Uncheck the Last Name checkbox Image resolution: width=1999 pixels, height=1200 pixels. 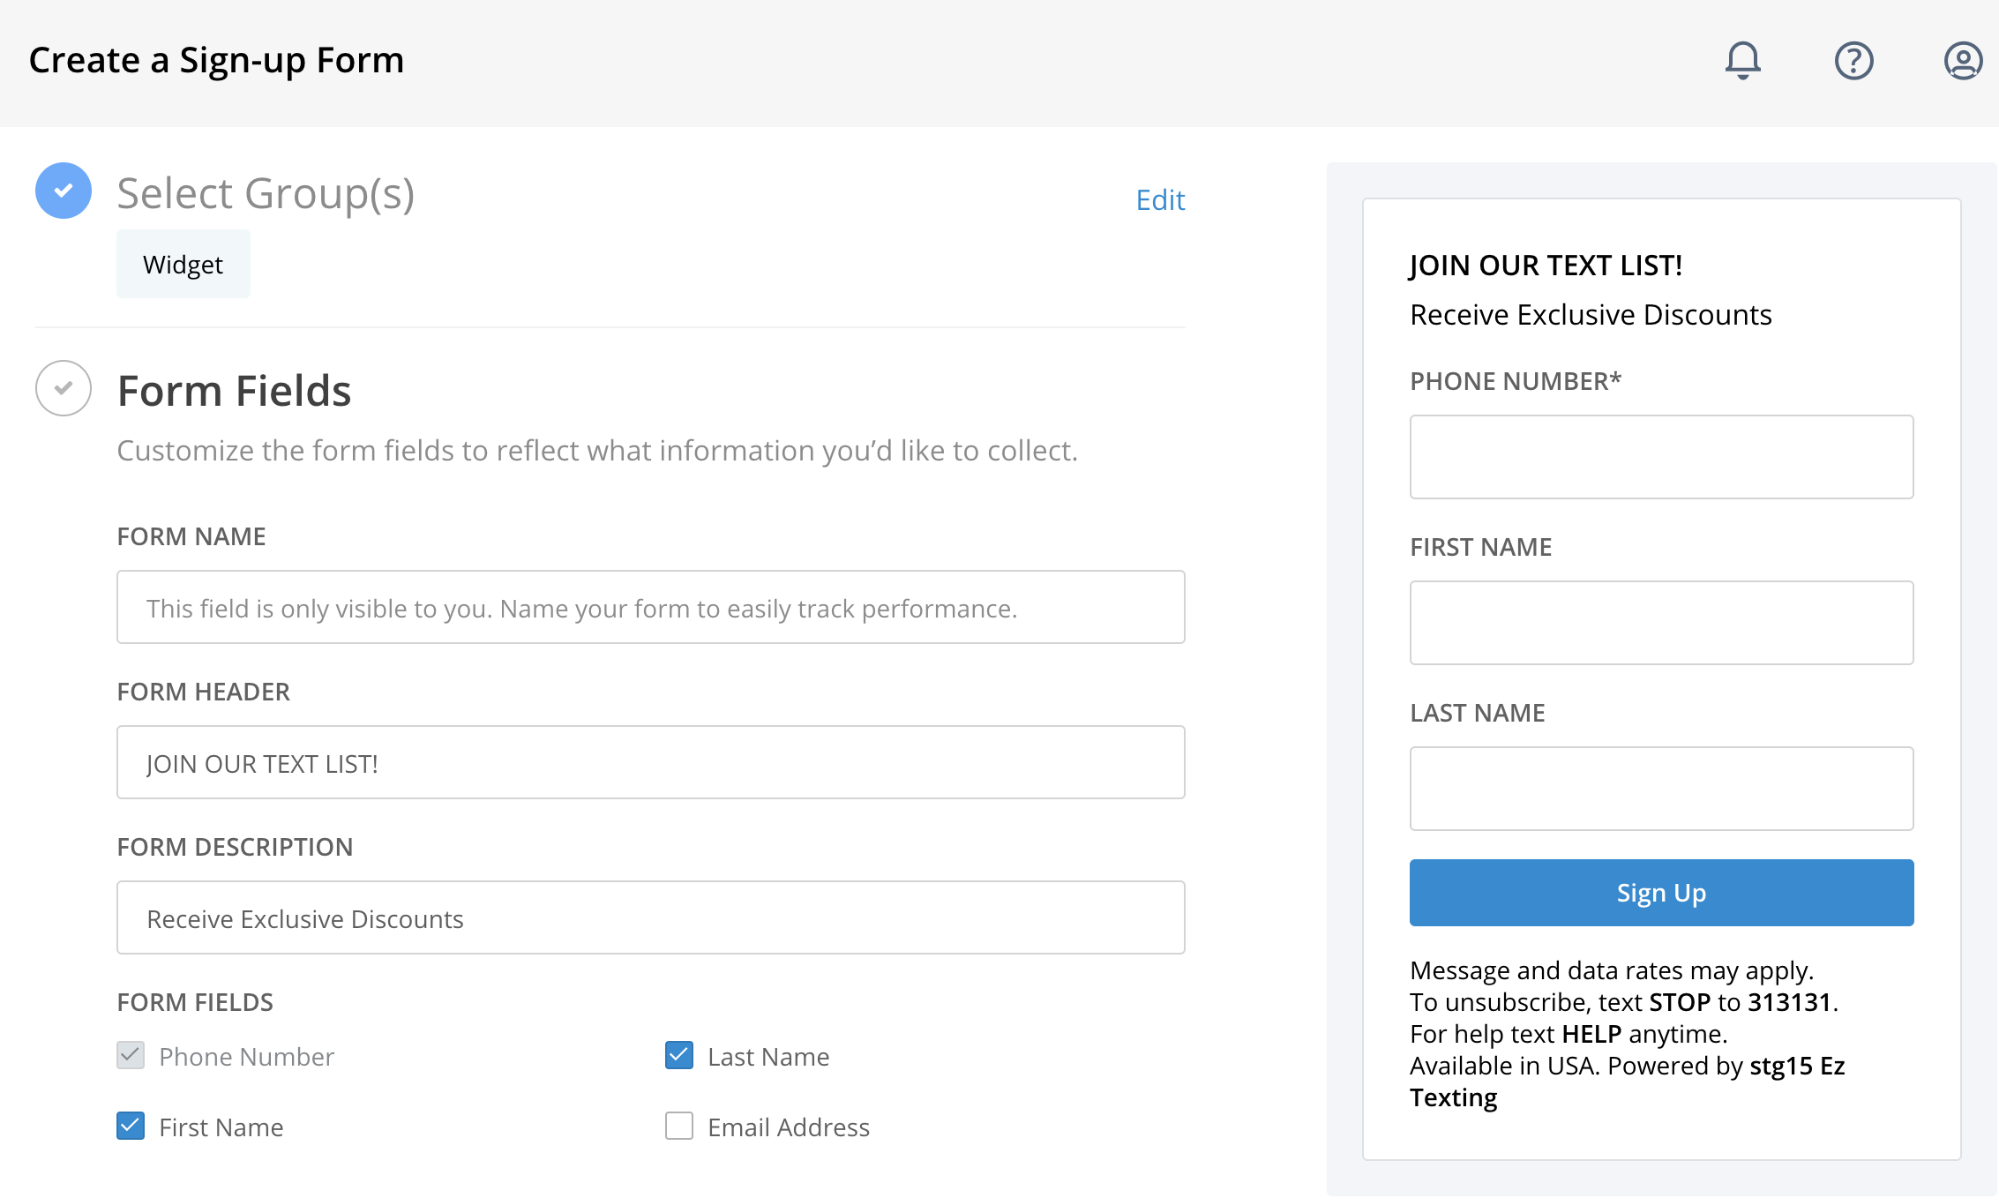(679, 1055)
